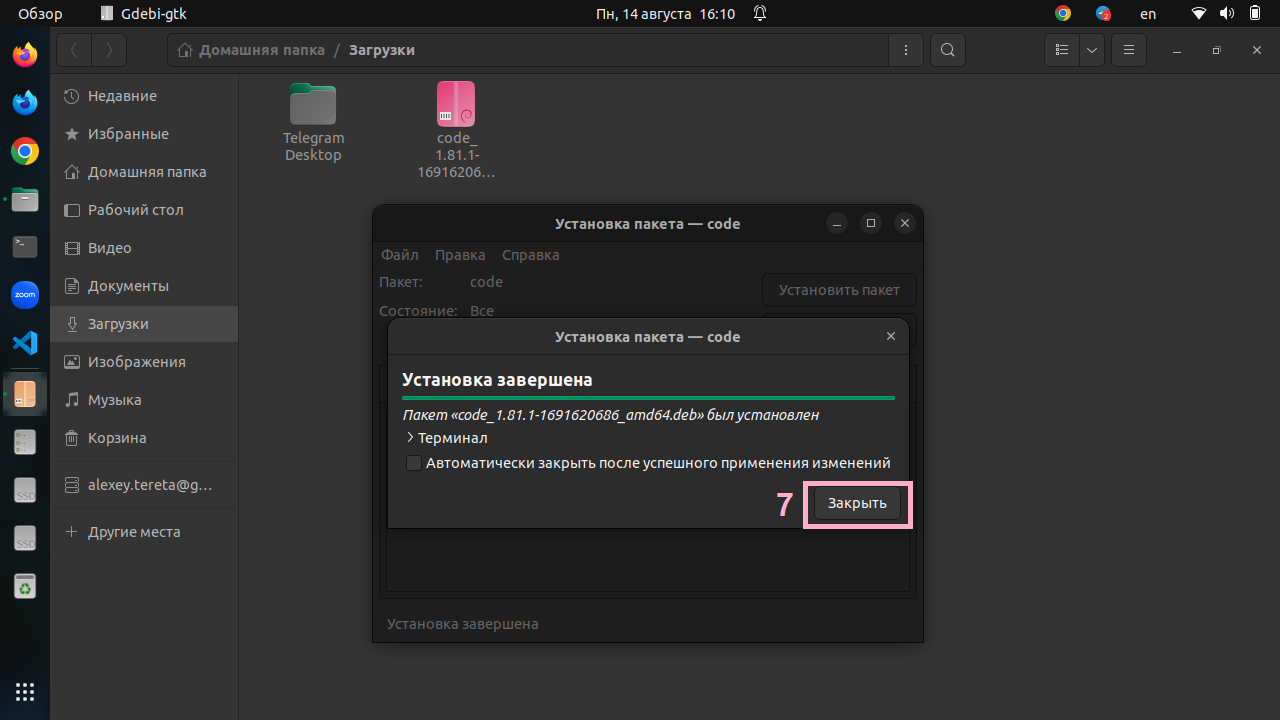Screen dimensions: 1280x720
Task: Open notification bell in top bar
Action: click(x=760, y=14)
